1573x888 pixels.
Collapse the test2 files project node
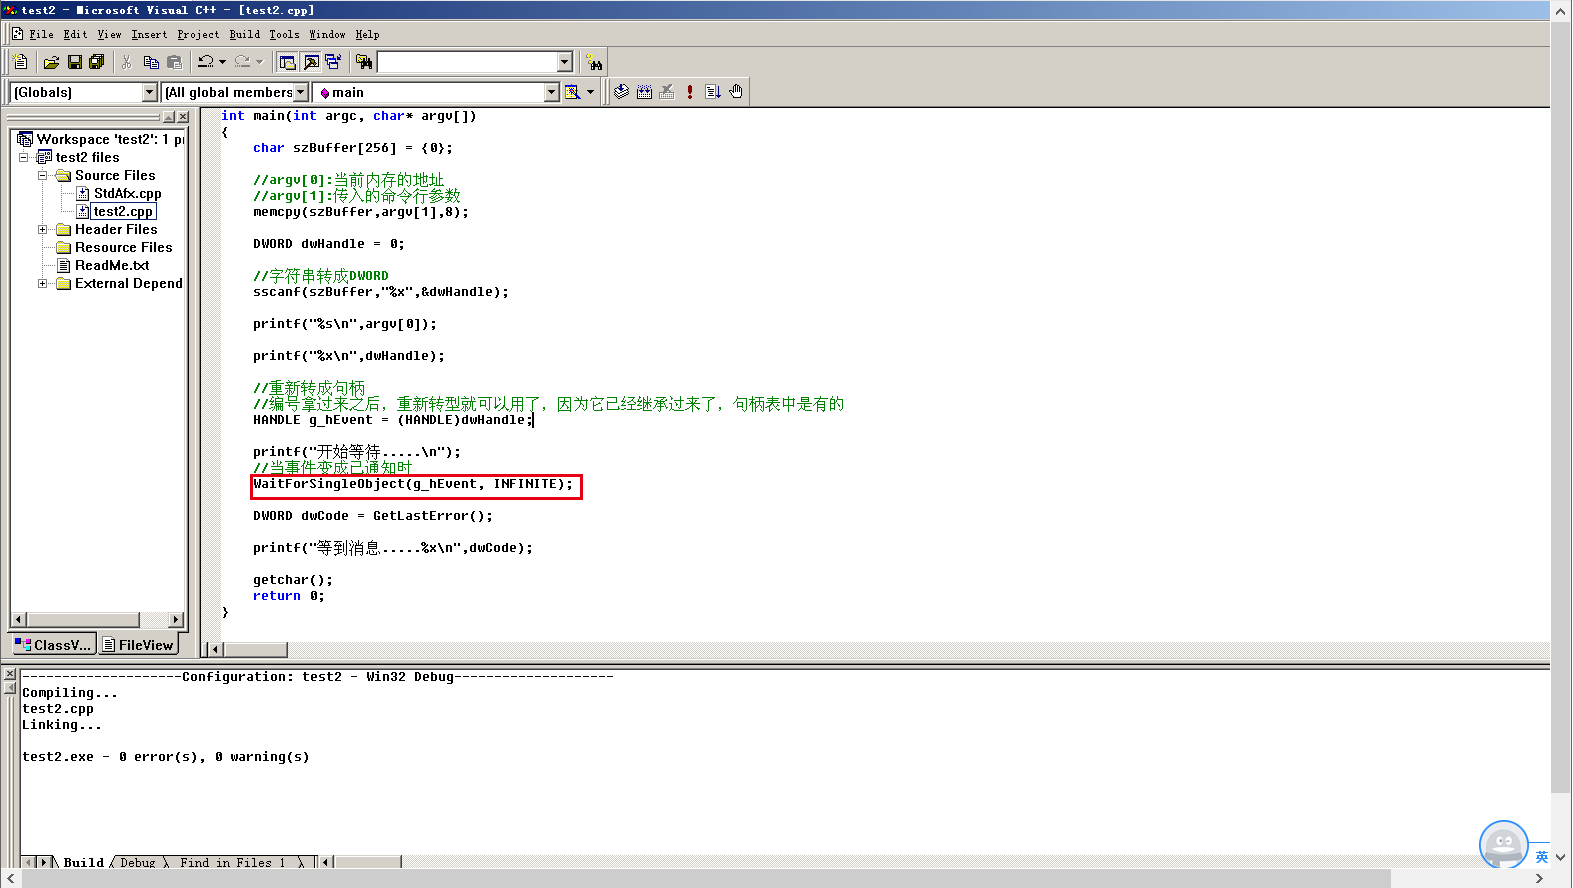[x=24, y=157]
